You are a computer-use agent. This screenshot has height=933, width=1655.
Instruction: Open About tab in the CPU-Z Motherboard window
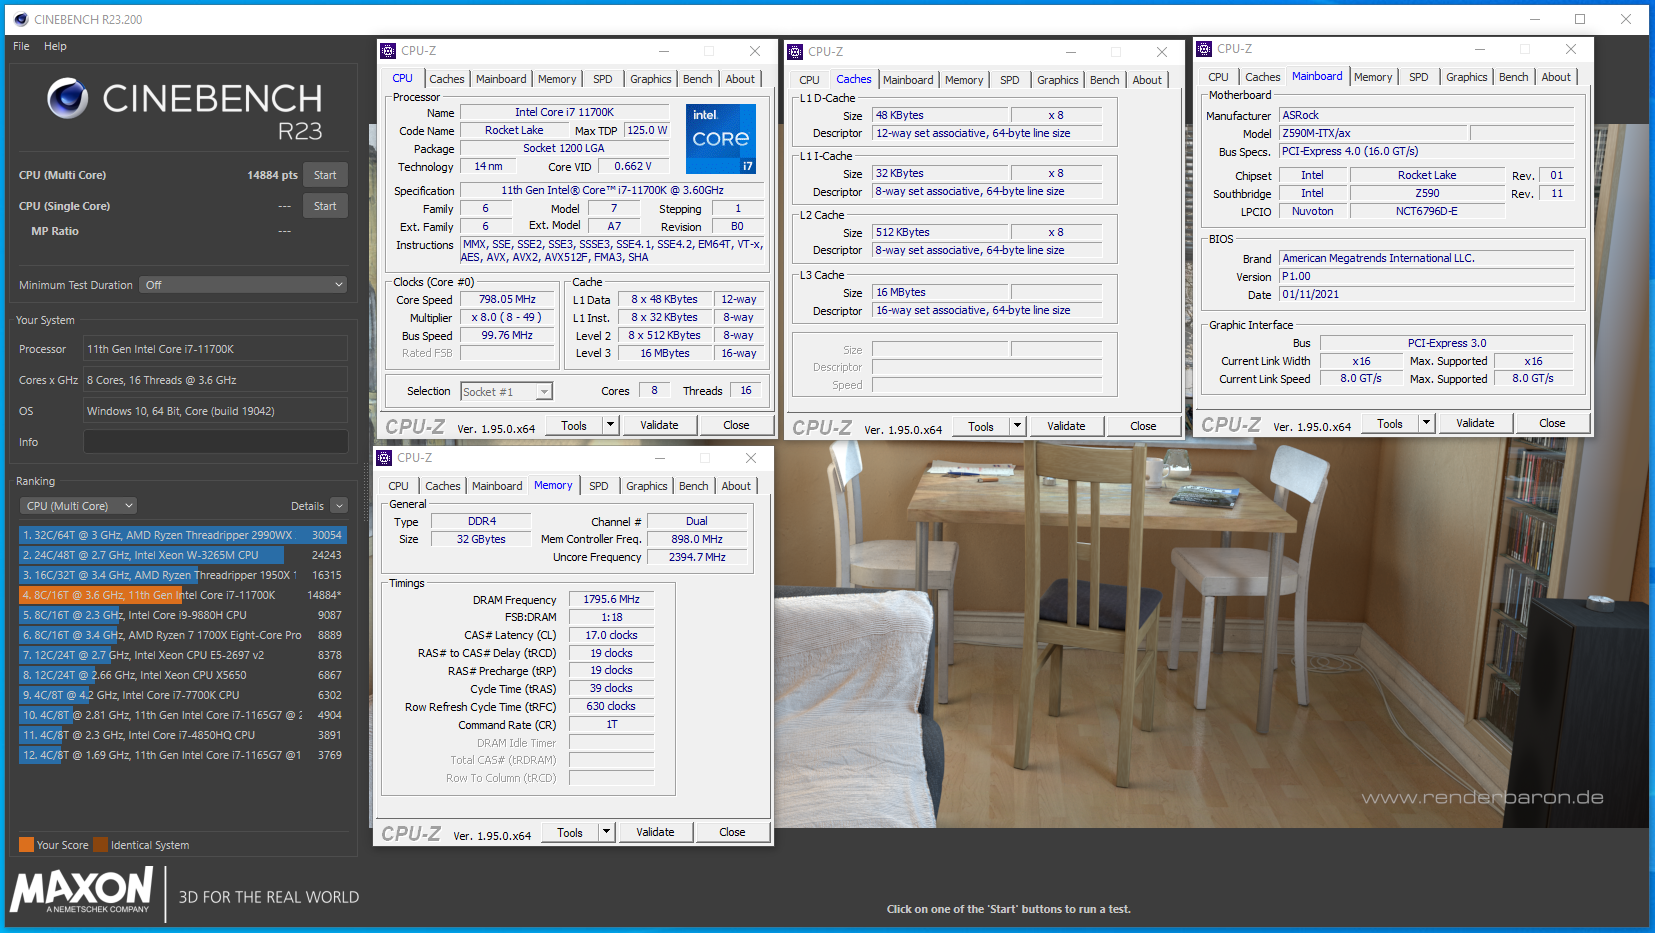(1556, 77)
